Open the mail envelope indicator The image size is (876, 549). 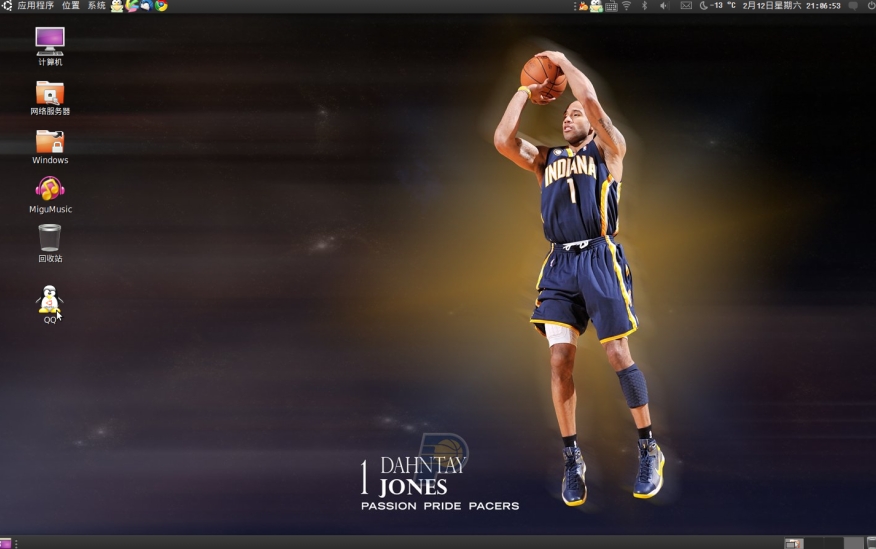[x=686, y=6]
